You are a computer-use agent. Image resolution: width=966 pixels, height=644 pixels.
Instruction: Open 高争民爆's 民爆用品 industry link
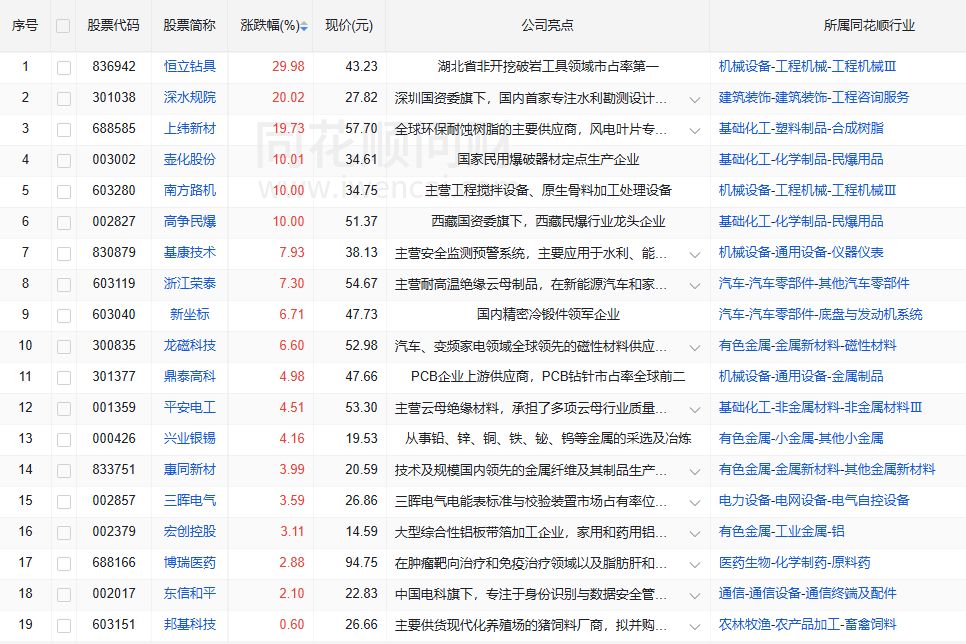(x=801, y=221)
